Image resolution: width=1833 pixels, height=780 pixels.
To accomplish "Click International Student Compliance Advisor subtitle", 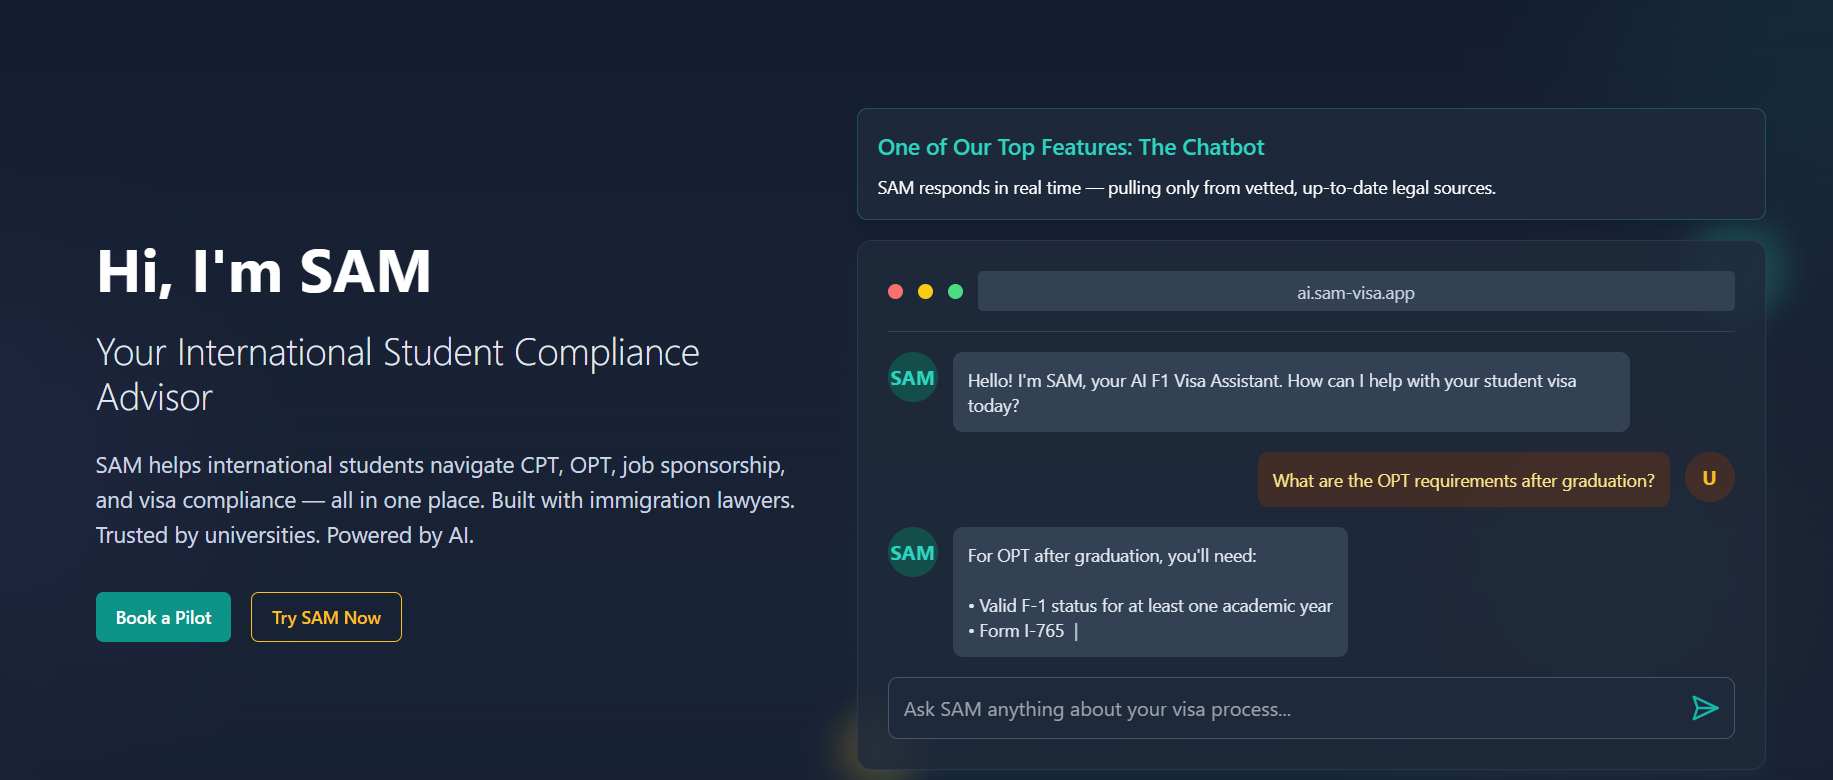I will tap(398, 374).
